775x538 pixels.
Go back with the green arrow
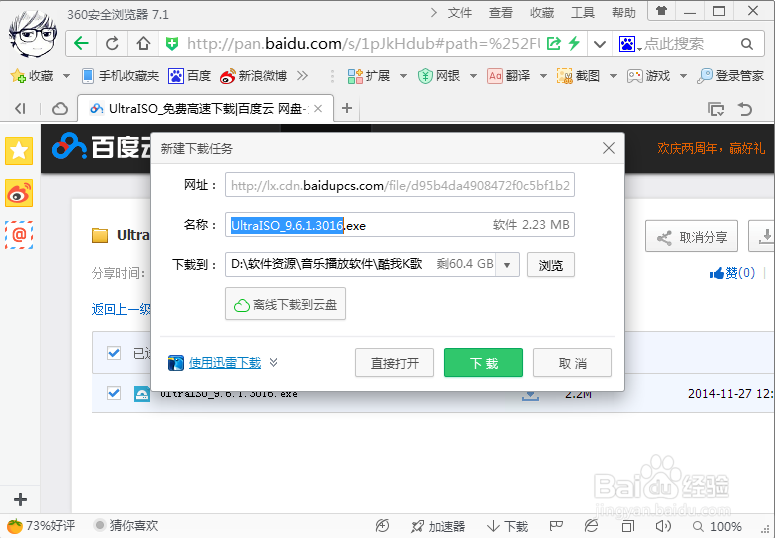click(x=81, y=44)
